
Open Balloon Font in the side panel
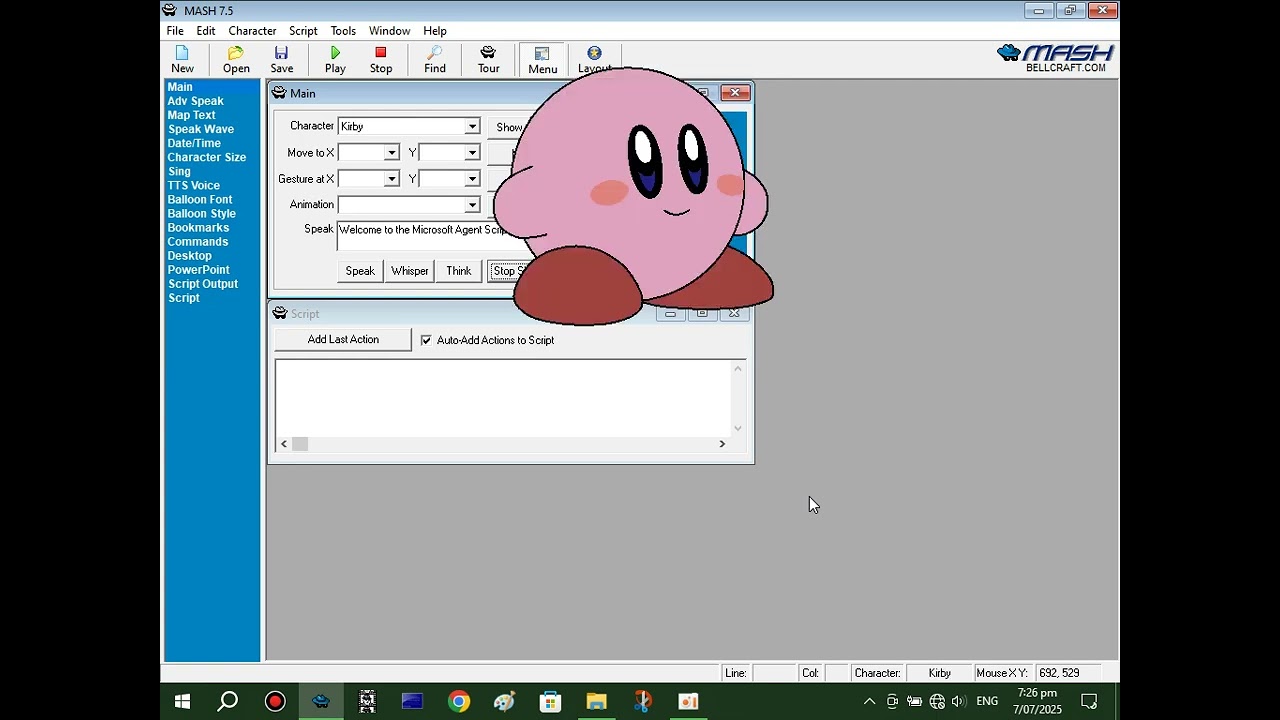click(200, 199)
